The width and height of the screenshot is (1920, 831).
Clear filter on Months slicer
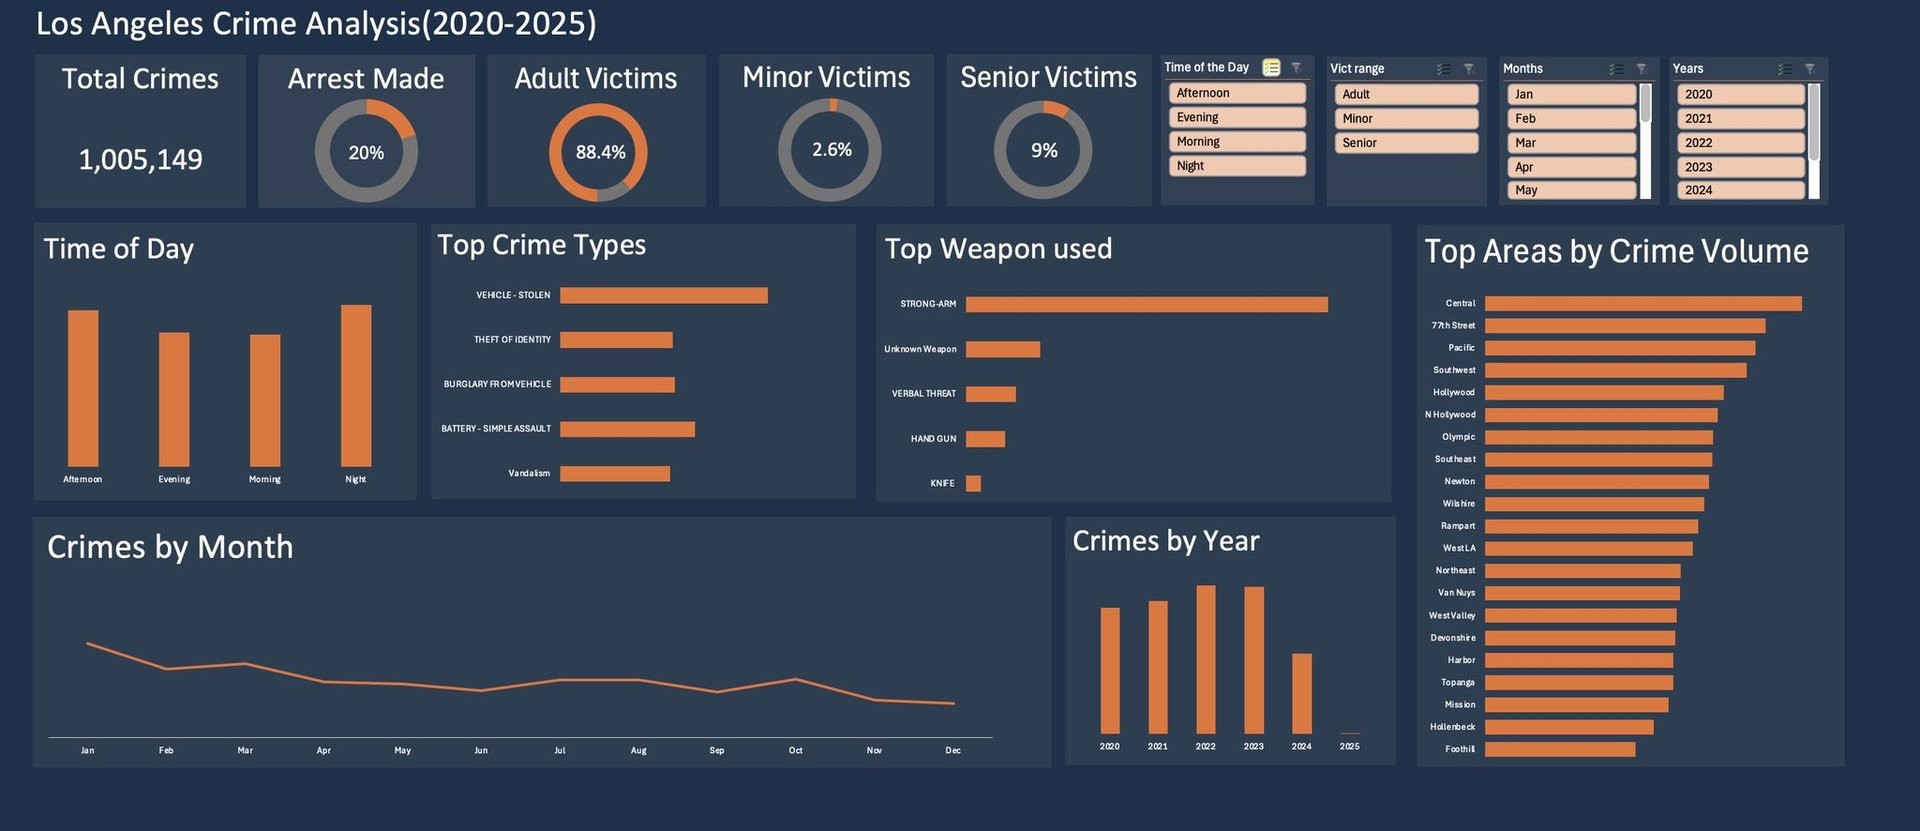pos(1641,69)
